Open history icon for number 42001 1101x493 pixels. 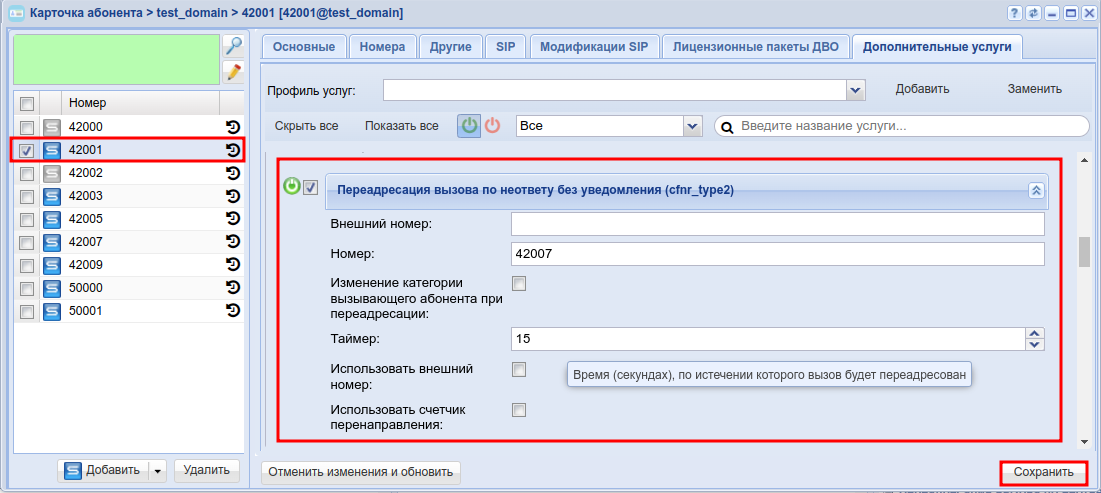[x=233, y=150]
